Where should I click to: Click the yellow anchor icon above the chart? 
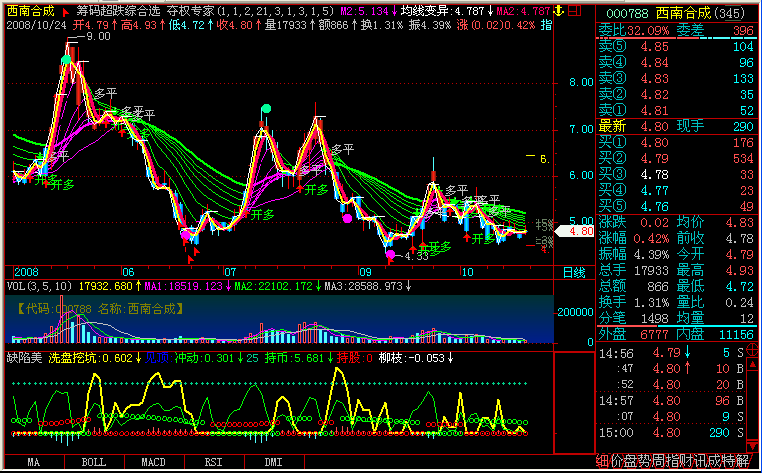[559, 11]
